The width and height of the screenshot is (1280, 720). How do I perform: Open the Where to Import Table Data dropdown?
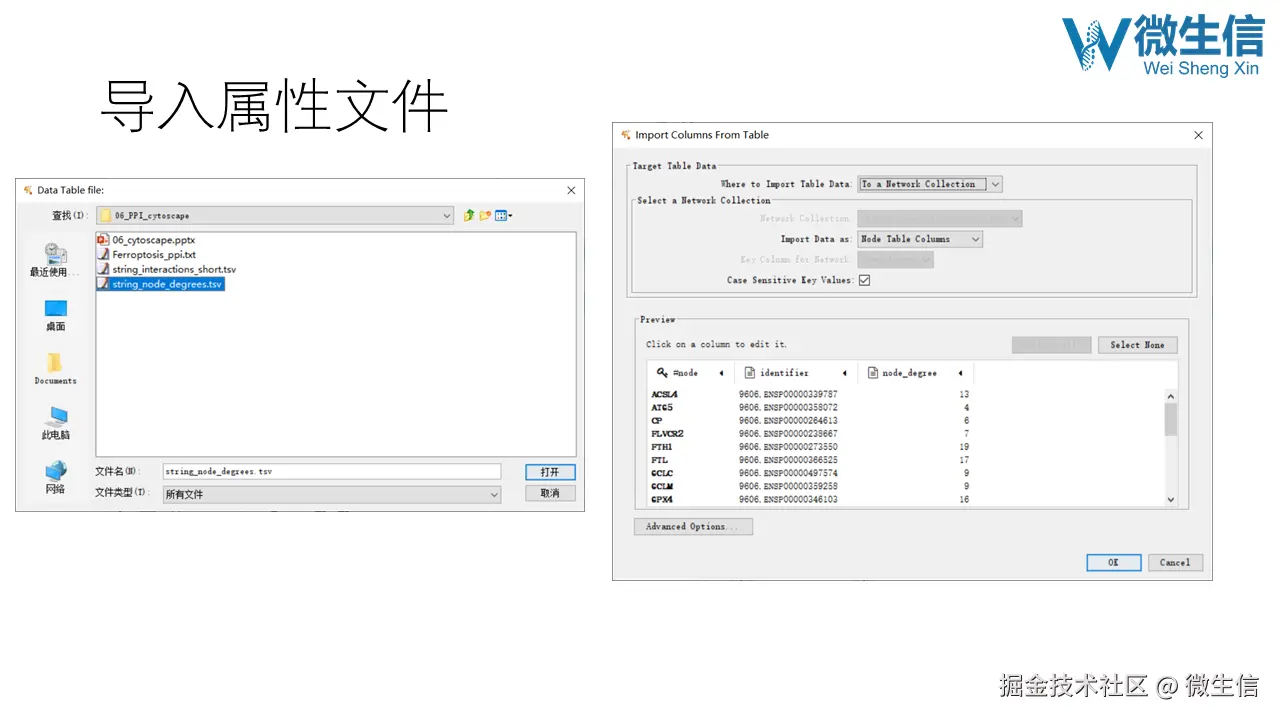[995, 183]
